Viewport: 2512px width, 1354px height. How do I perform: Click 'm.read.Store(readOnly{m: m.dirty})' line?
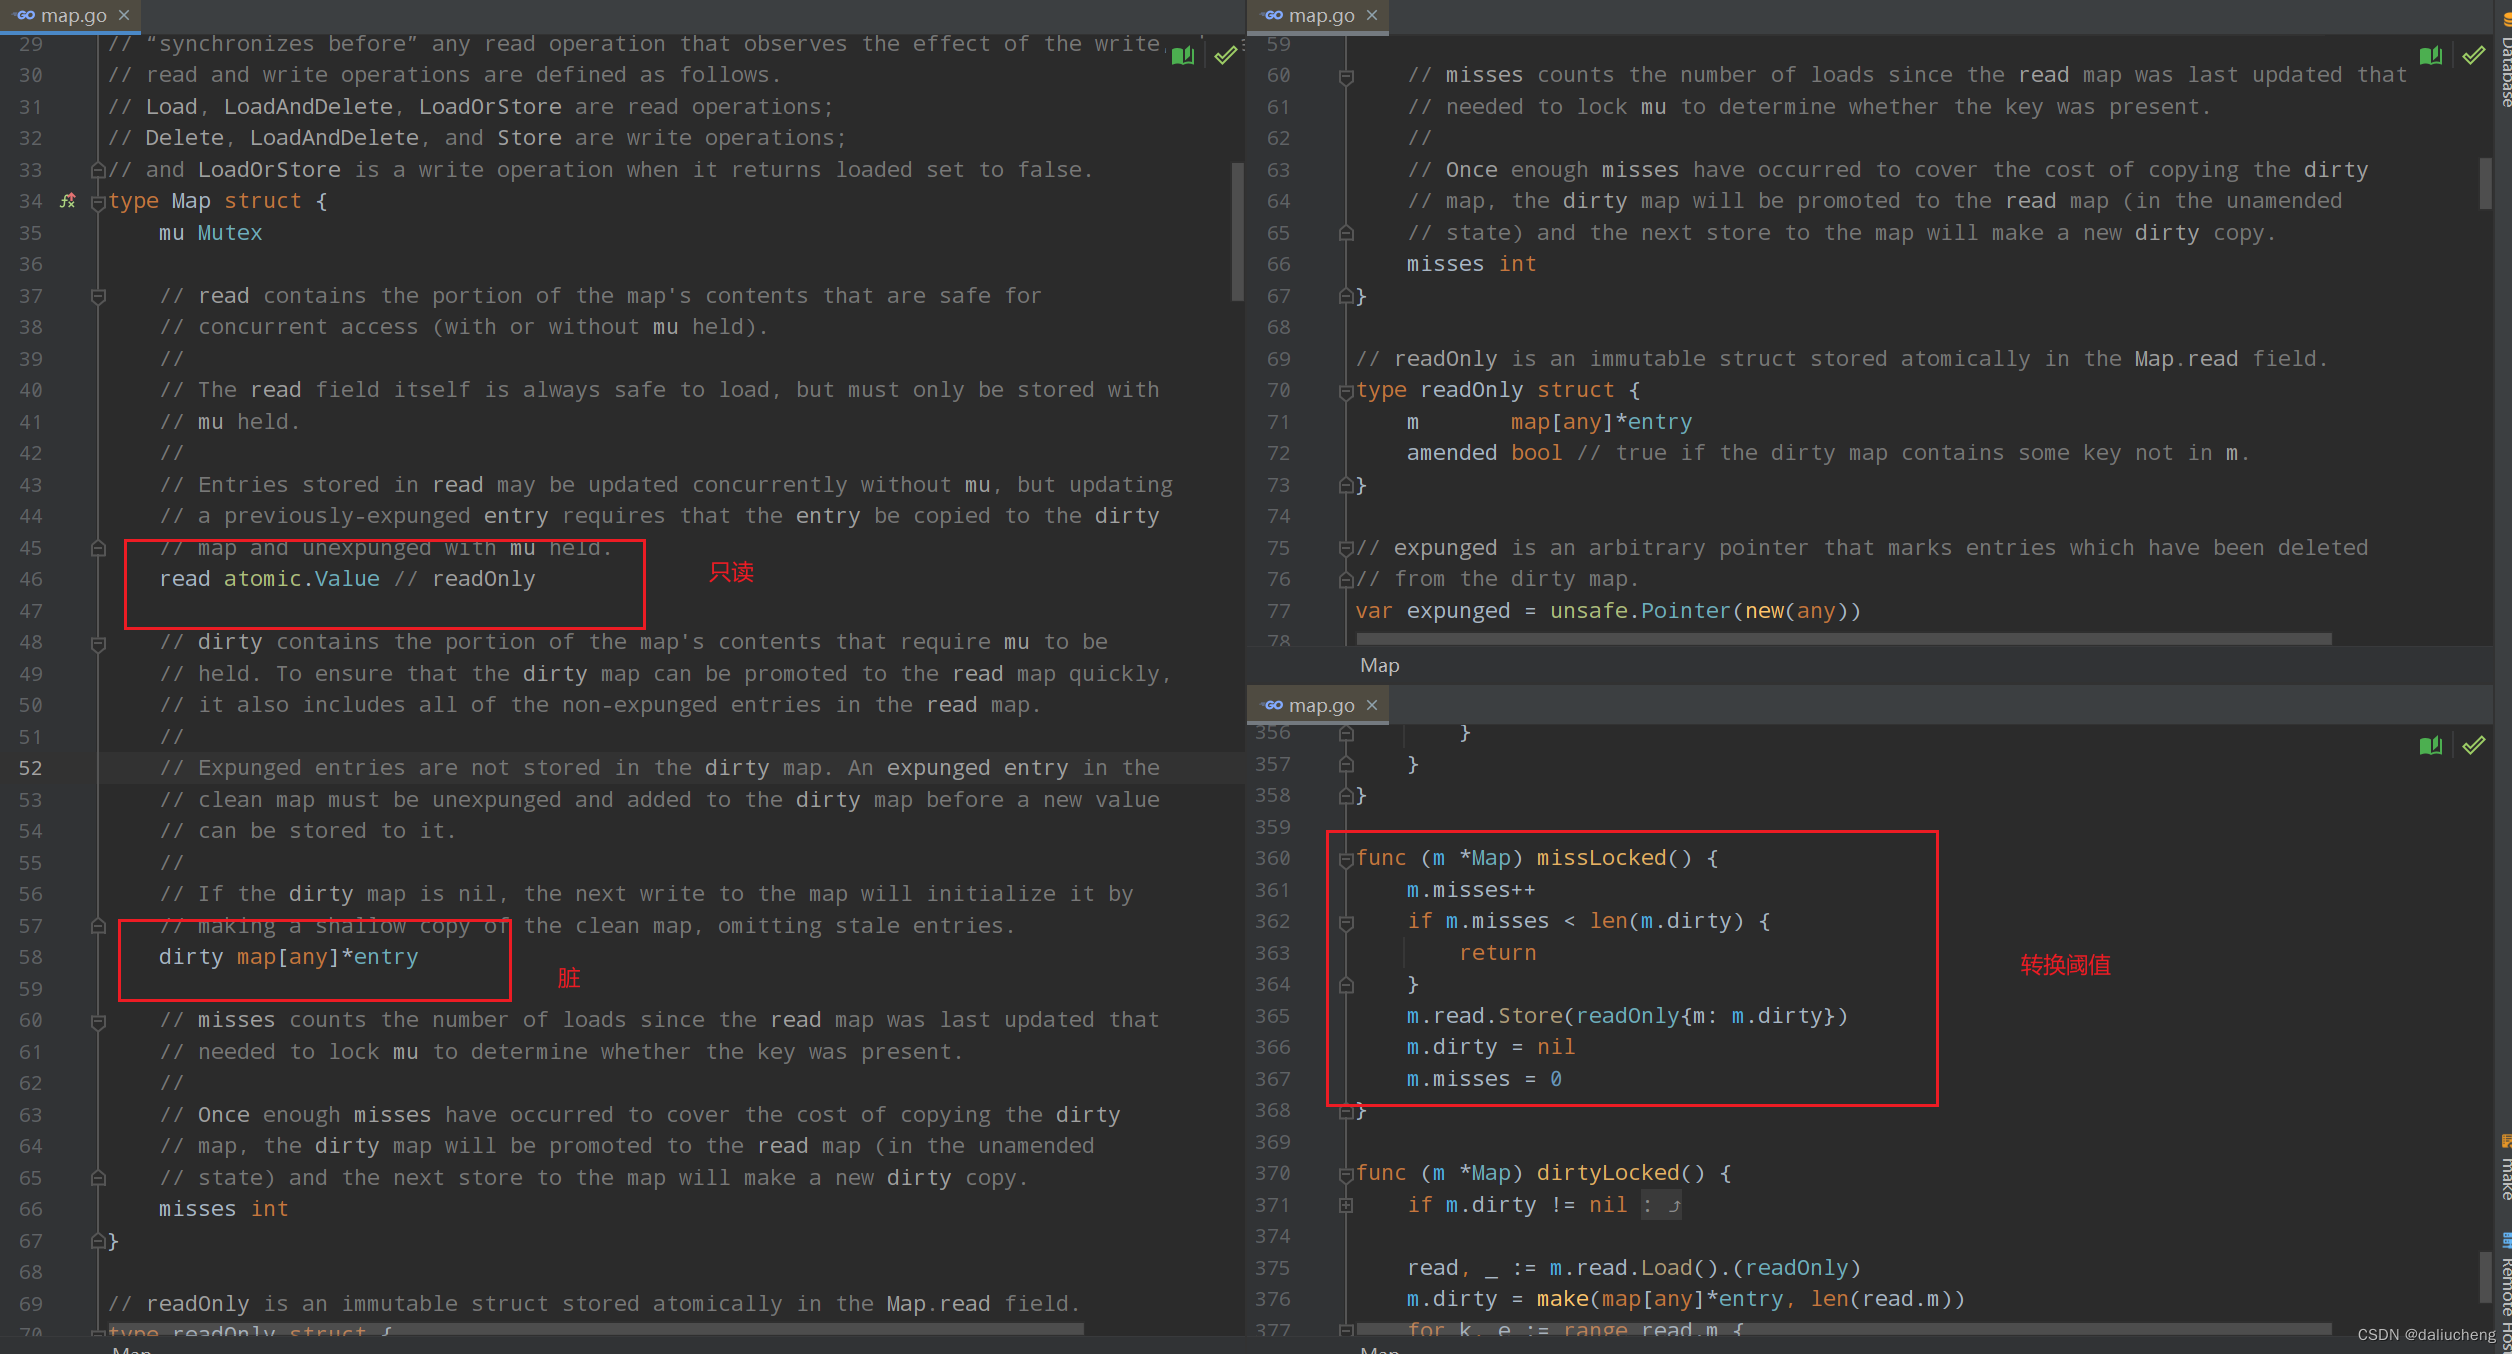[1627, 1016]
